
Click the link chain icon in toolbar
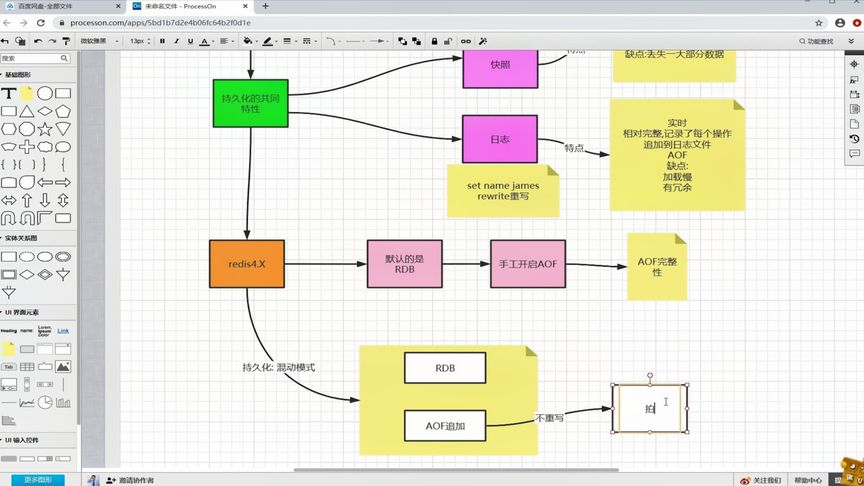(x=466, y=41)
